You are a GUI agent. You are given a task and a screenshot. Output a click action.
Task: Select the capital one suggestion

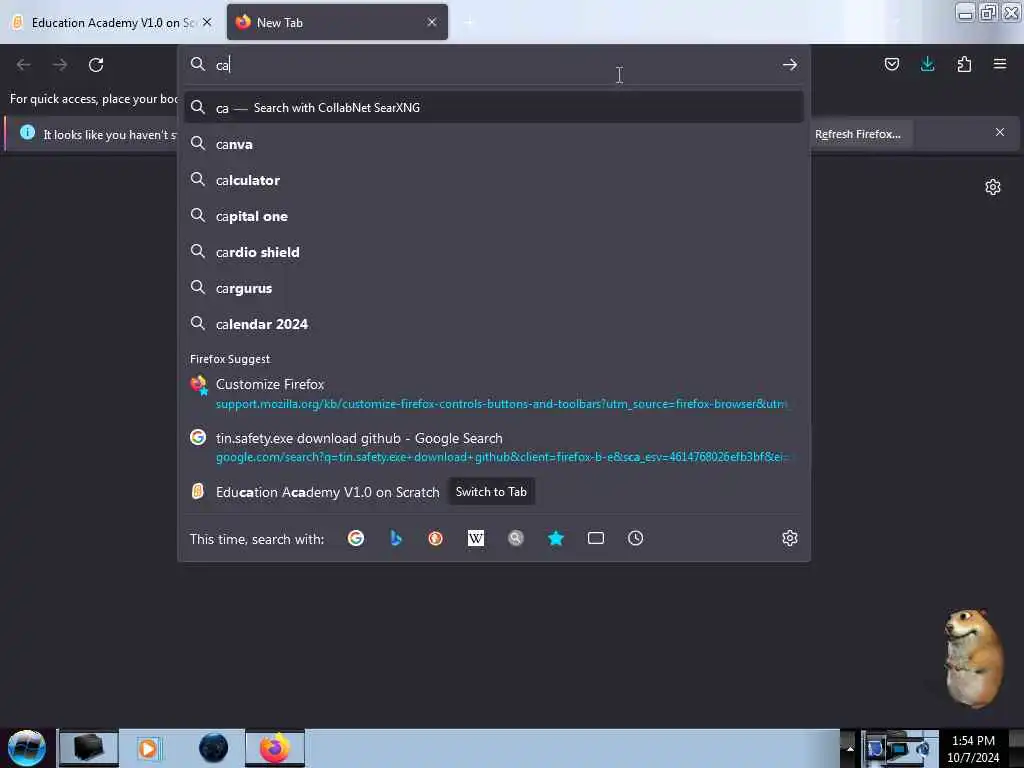point(494,216)
